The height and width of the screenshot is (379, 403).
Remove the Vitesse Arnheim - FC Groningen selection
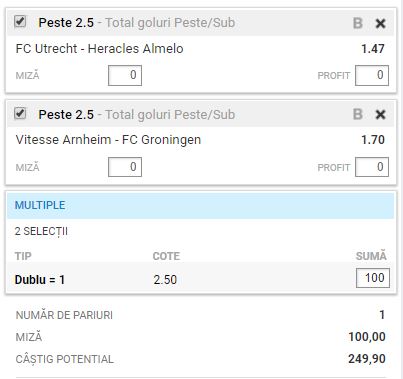pyautogui.click(x=380, y=115)
